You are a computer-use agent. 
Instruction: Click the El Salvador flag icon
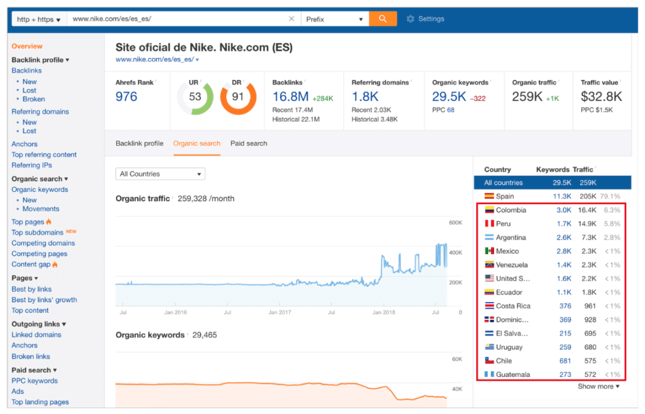(x=489, y=333)
